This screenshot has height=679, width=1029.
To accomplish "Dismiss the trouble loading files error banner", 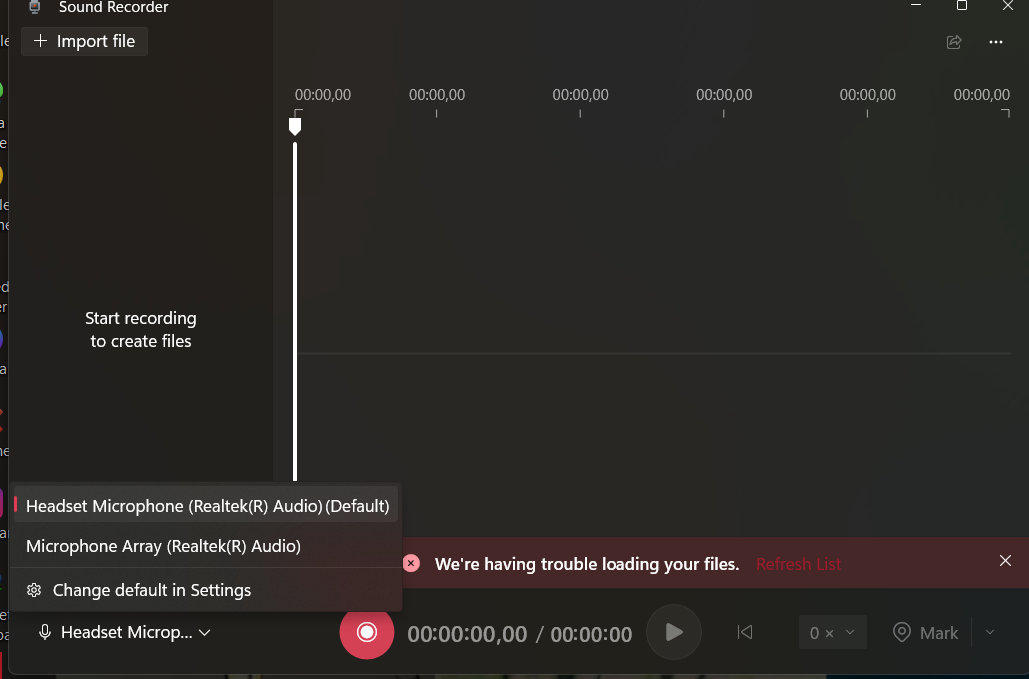I will coord(1005,561).
